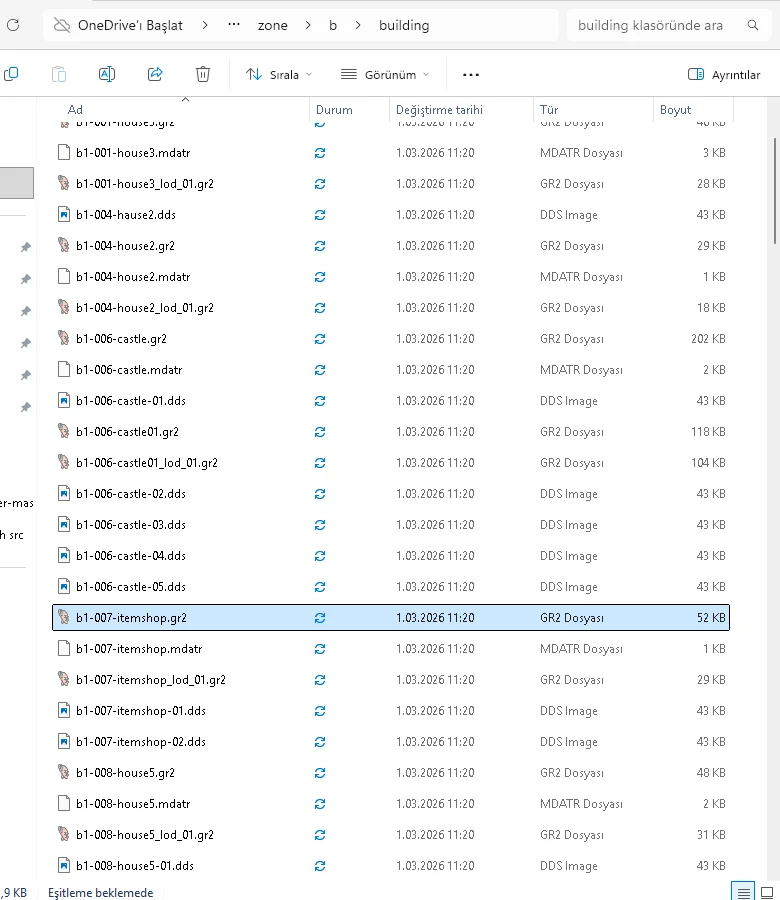Click DDS icon of b1-008-house5-01.dds
The width and height of the screenshot is (780, 900).
64,865
